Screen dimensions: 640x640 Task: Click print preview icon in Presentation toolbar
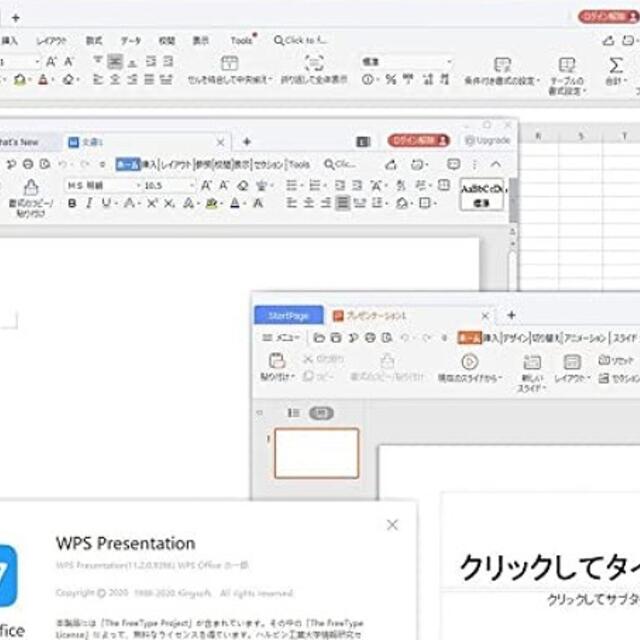click(x=387, y=338)
